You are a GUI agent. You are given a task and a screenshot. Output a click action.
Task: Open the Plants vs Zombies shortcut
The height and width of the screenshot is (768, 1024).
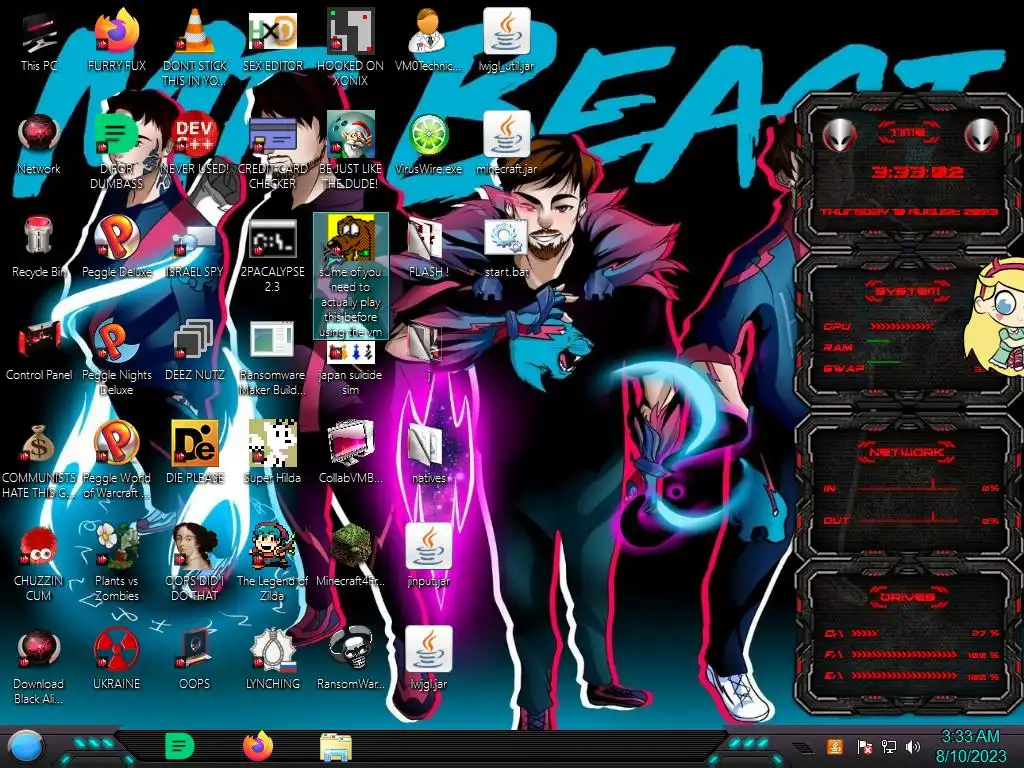point(117,546)
